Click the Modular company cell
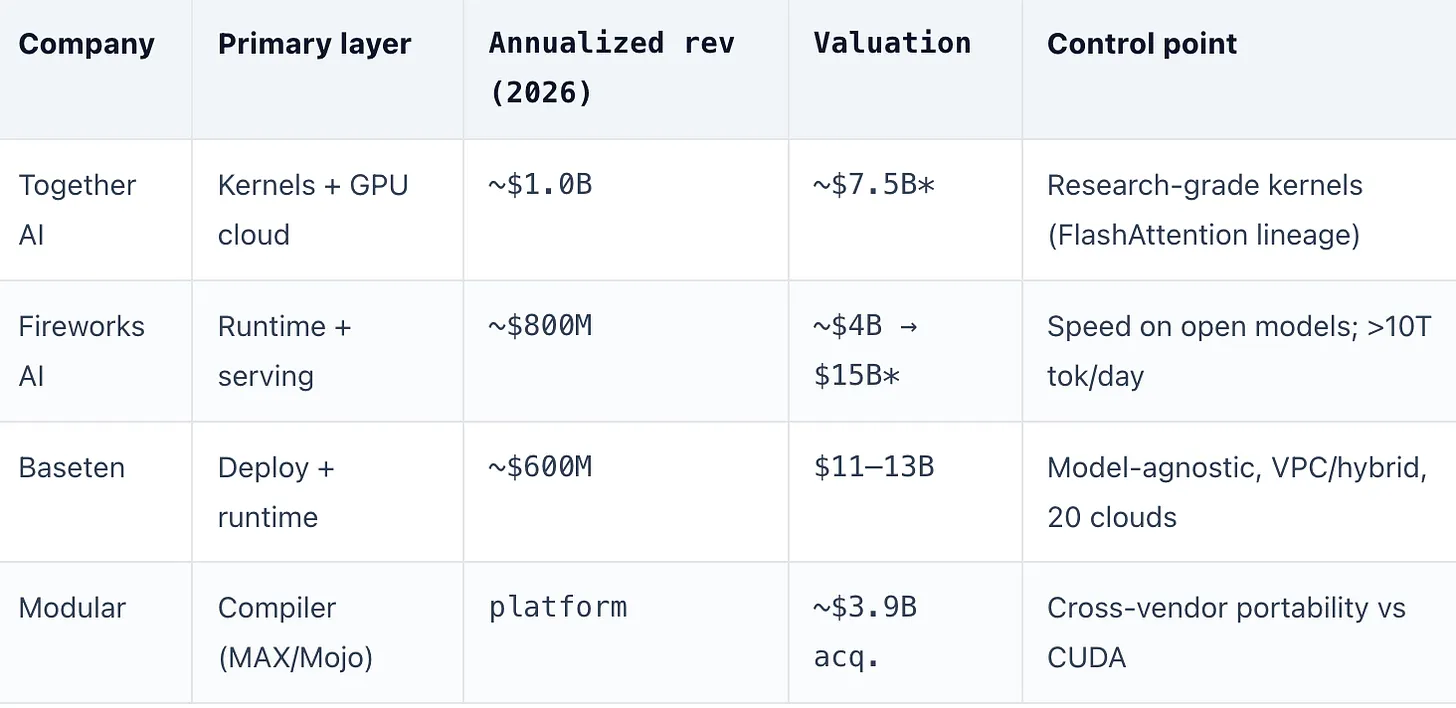Image resolution: width=1456 pixels, height=708 pixels. pos(72,608)
